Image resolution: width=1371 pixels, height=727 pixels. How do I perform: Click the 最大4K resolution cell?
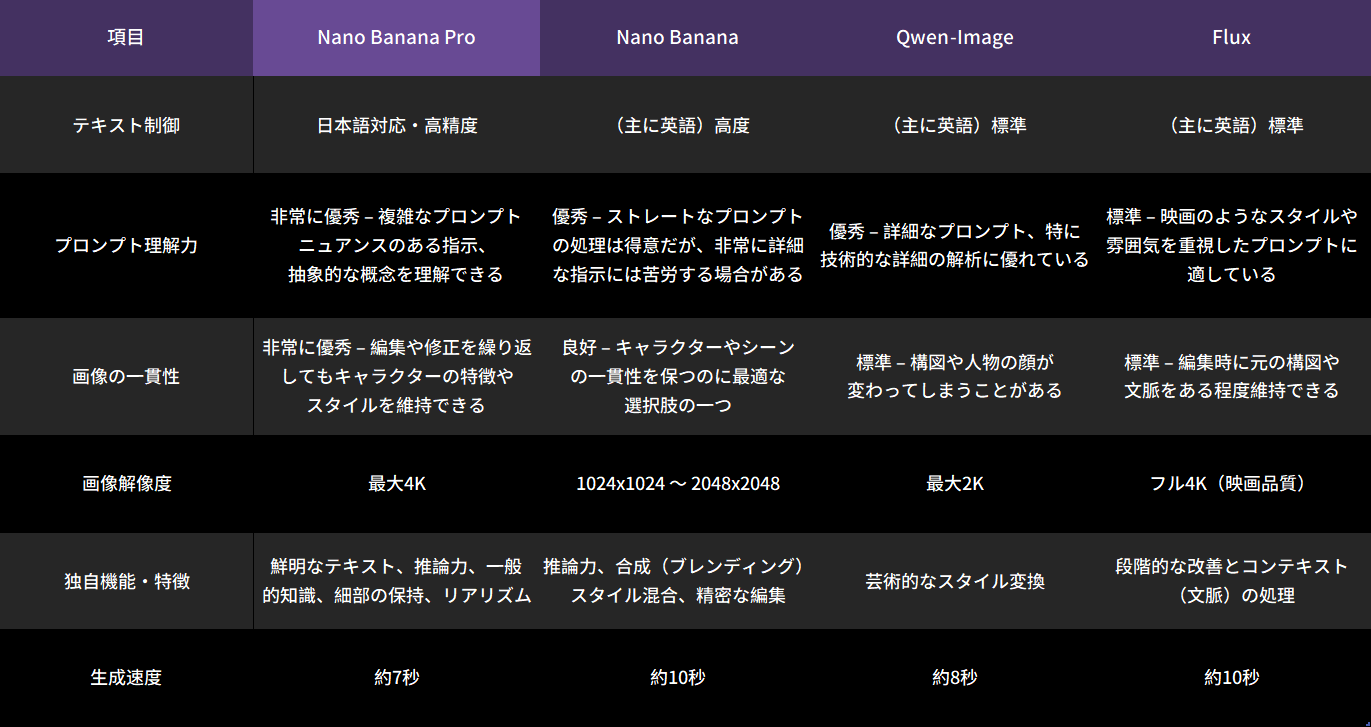pos(396,484)
